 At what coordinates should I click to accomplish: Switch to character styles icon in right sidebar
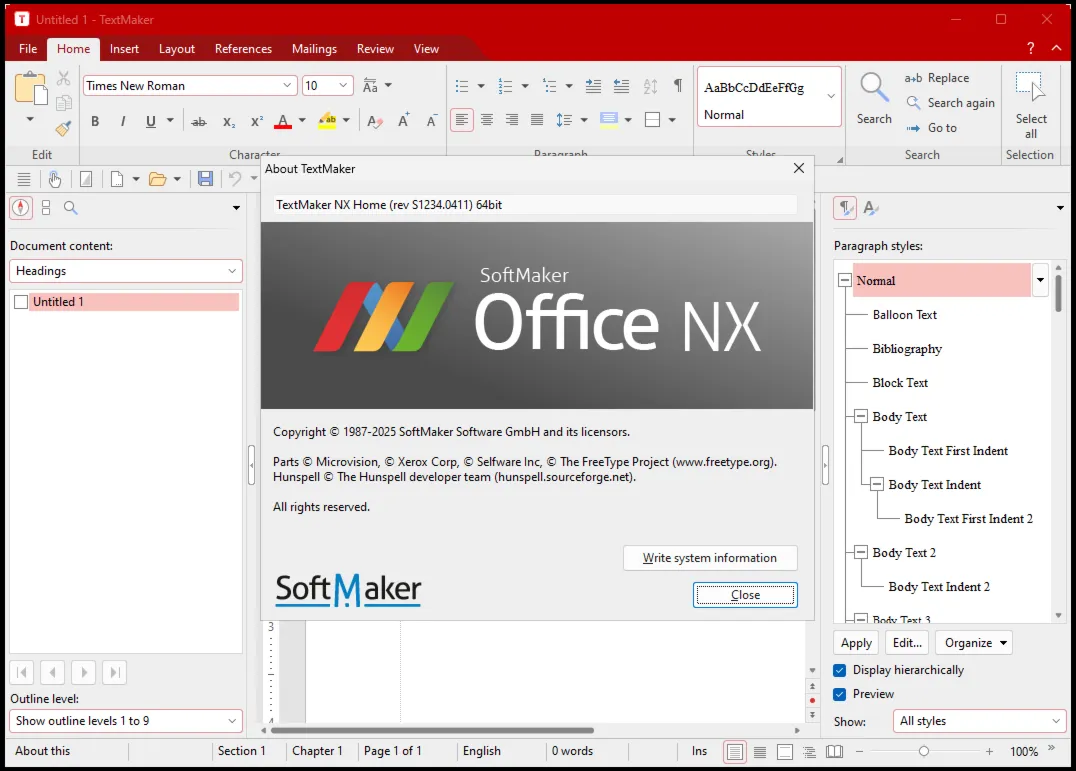click(872, 207)
